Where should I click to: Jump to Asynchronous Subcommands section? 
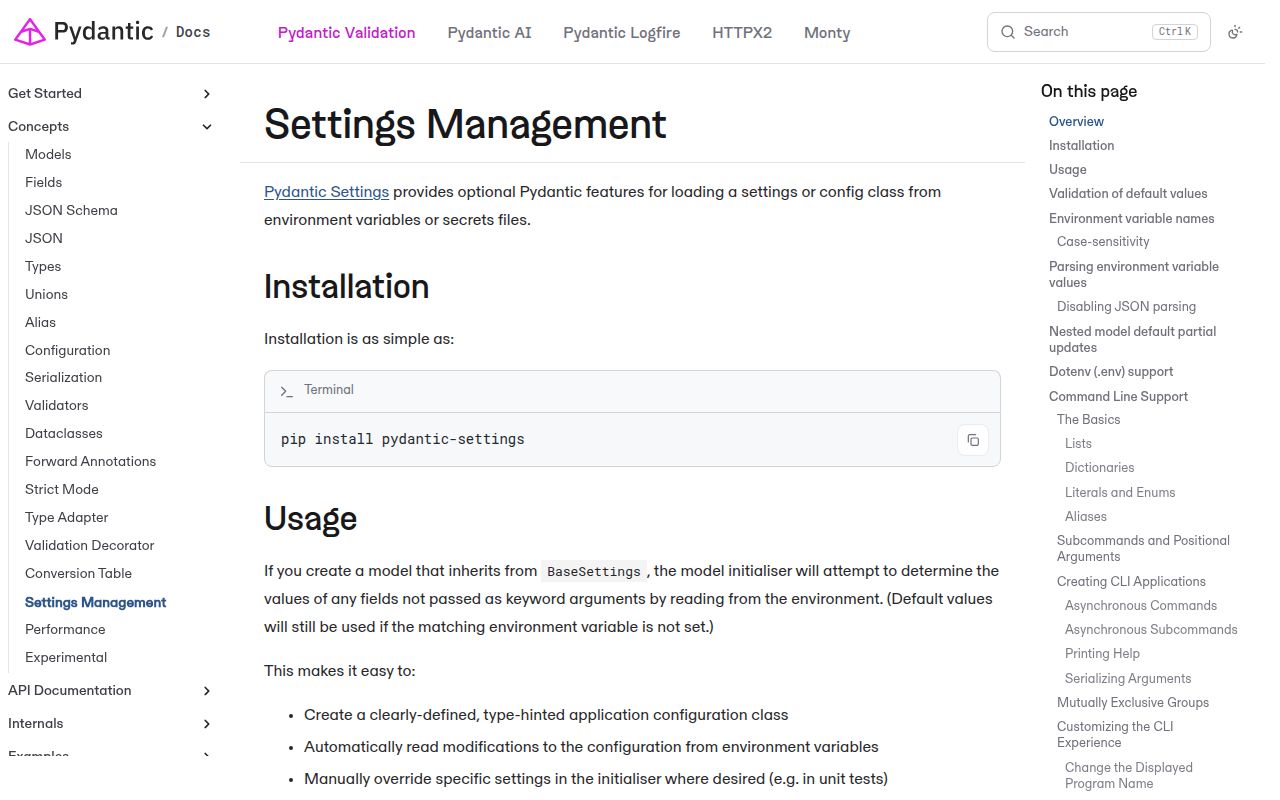(x=1151, y=629)
